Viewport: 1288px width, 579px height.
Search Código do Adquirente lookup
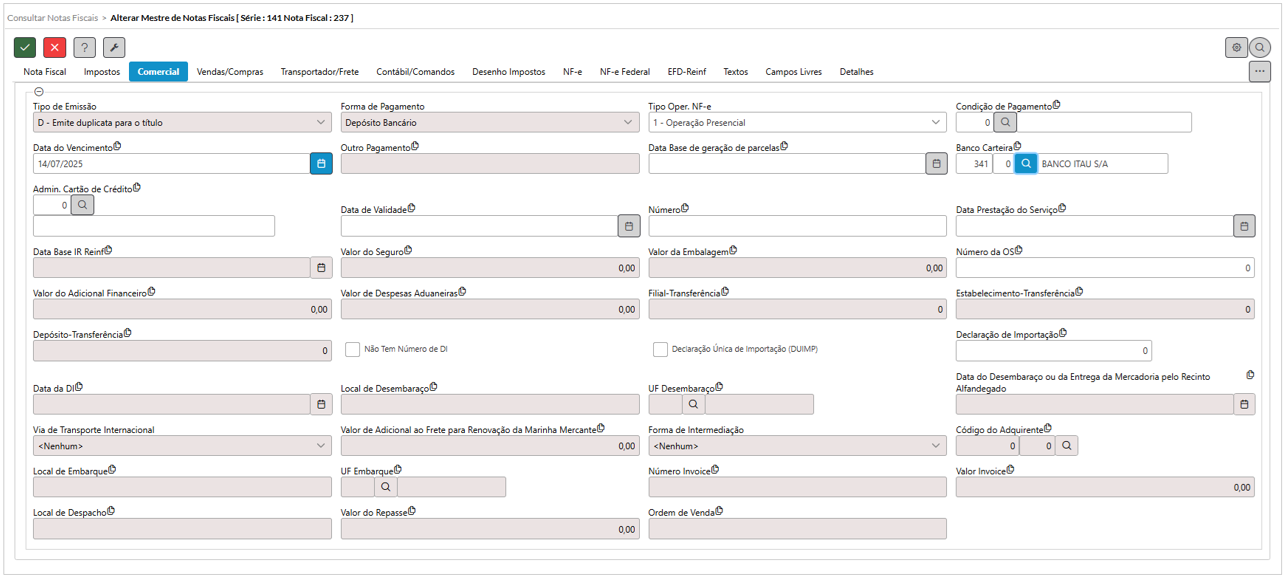tap(1067, 446)
